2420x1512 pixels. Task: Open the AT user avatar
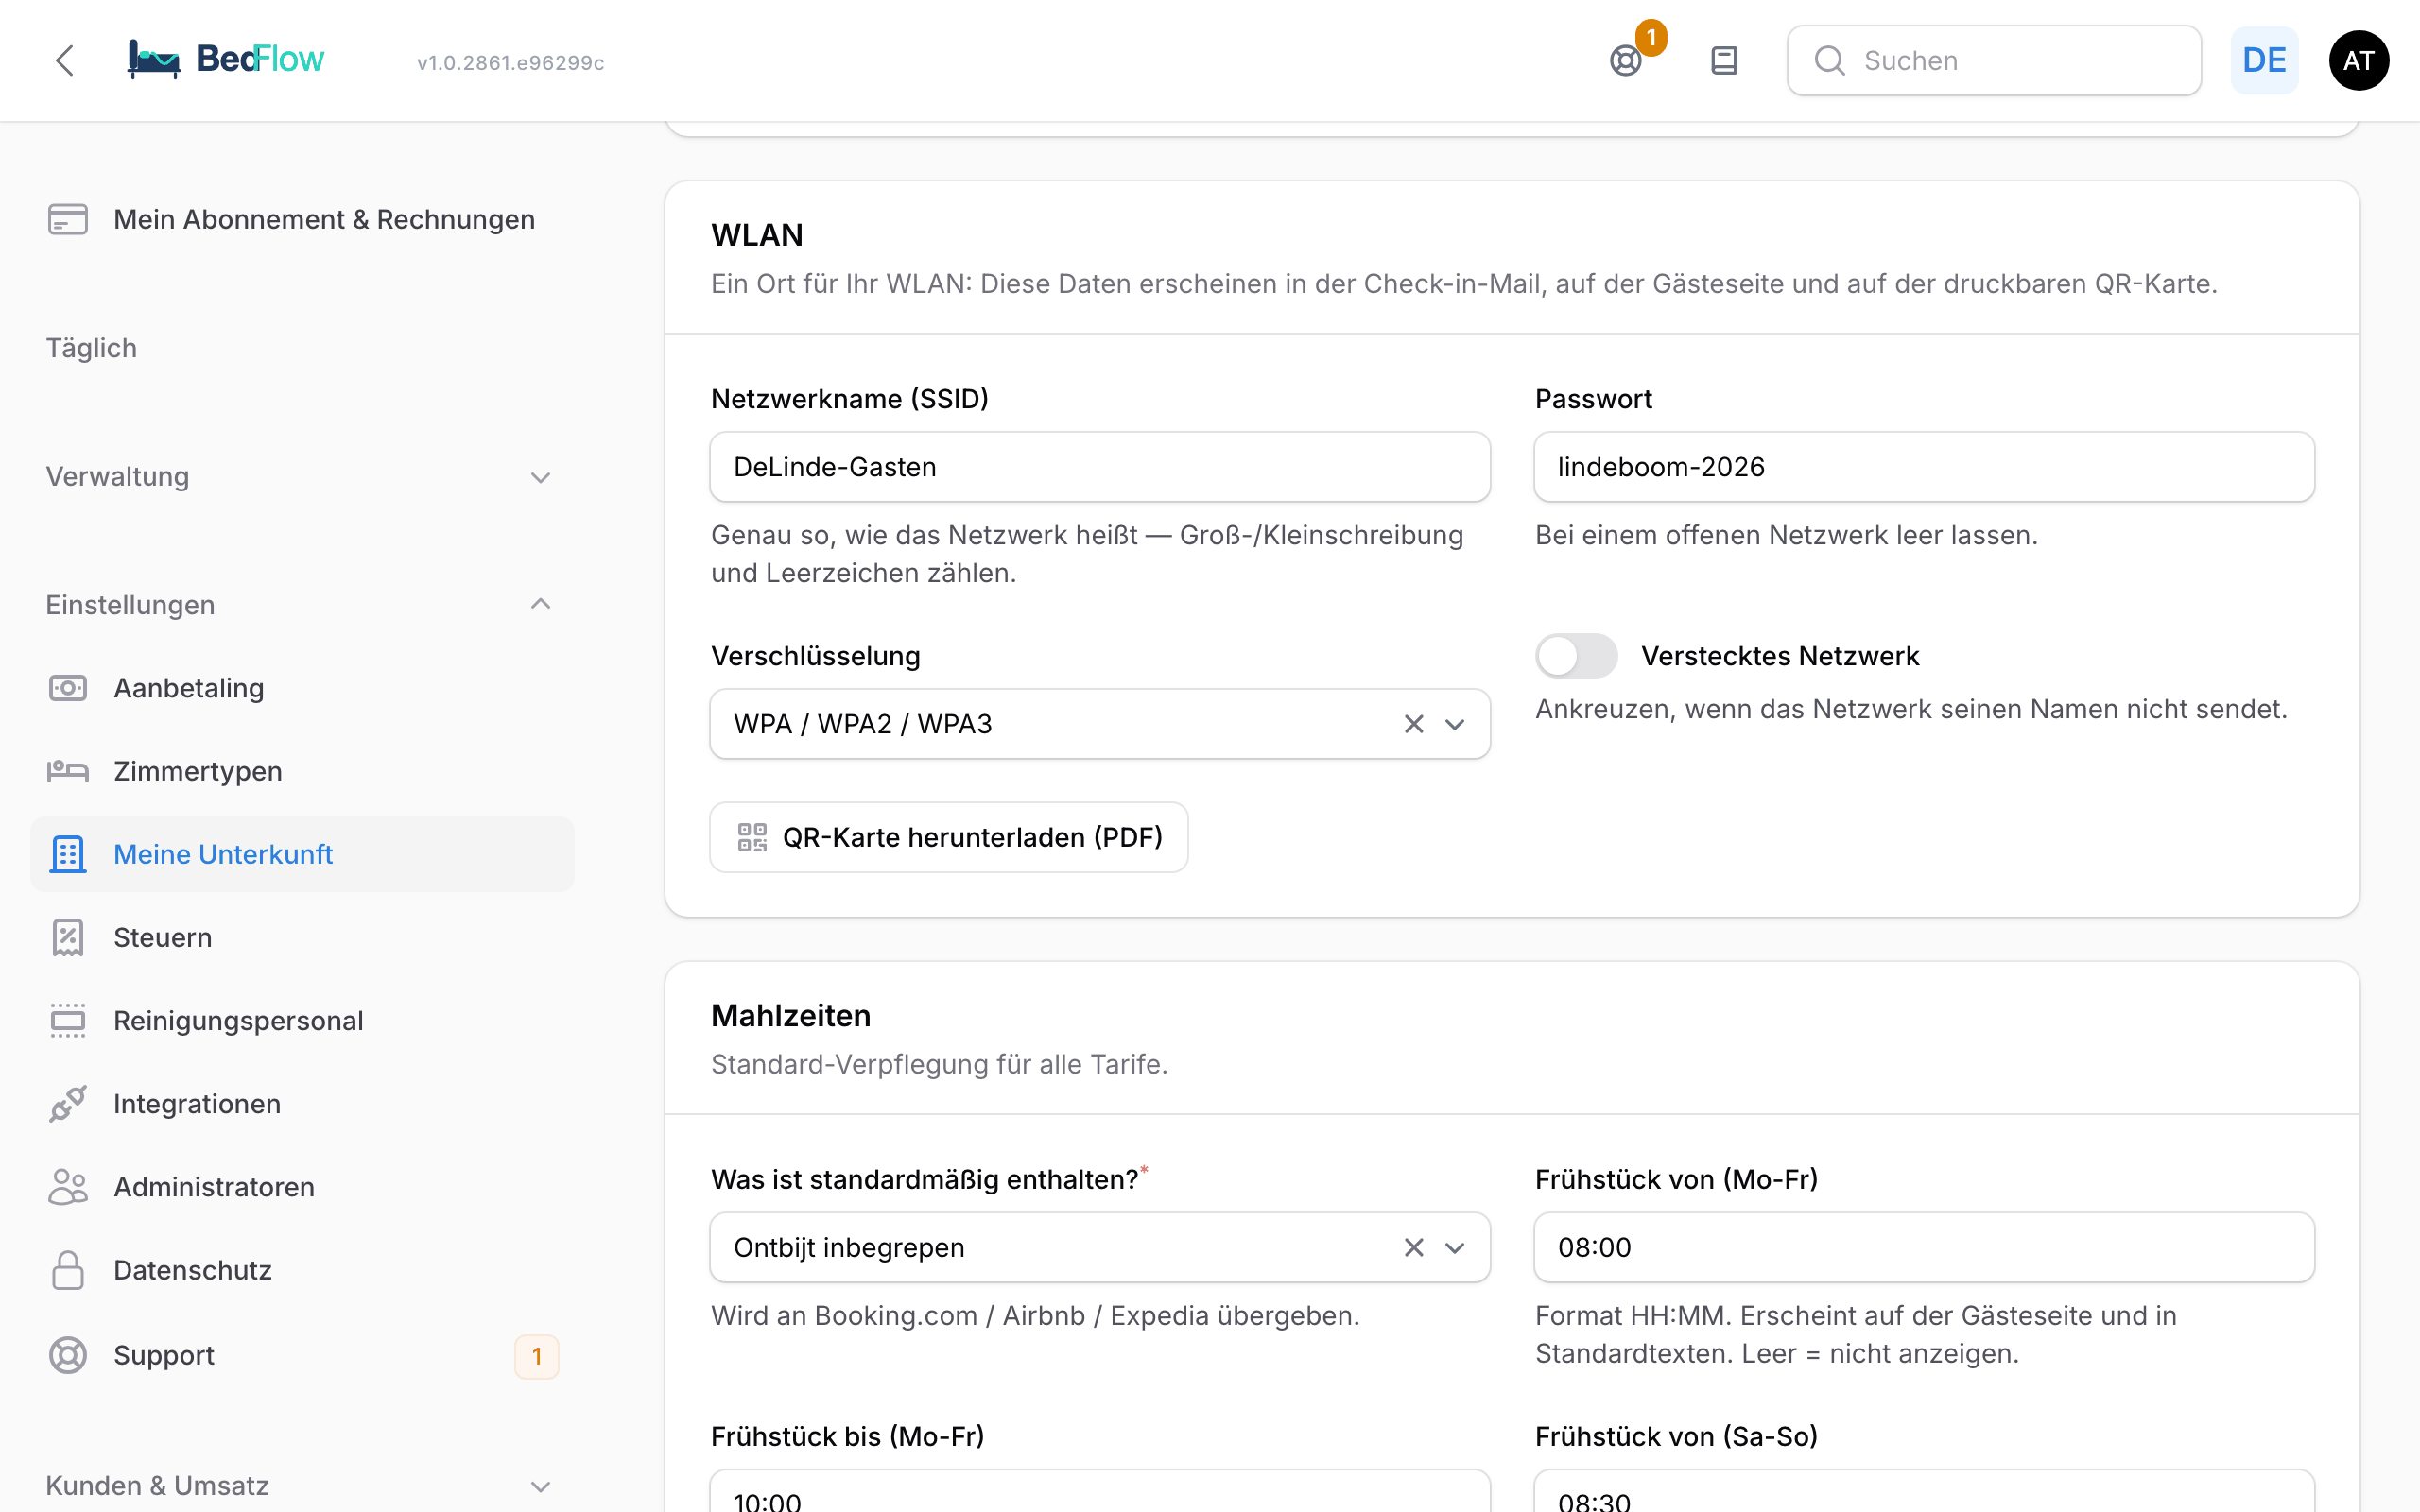click(x=2359, y=61)
